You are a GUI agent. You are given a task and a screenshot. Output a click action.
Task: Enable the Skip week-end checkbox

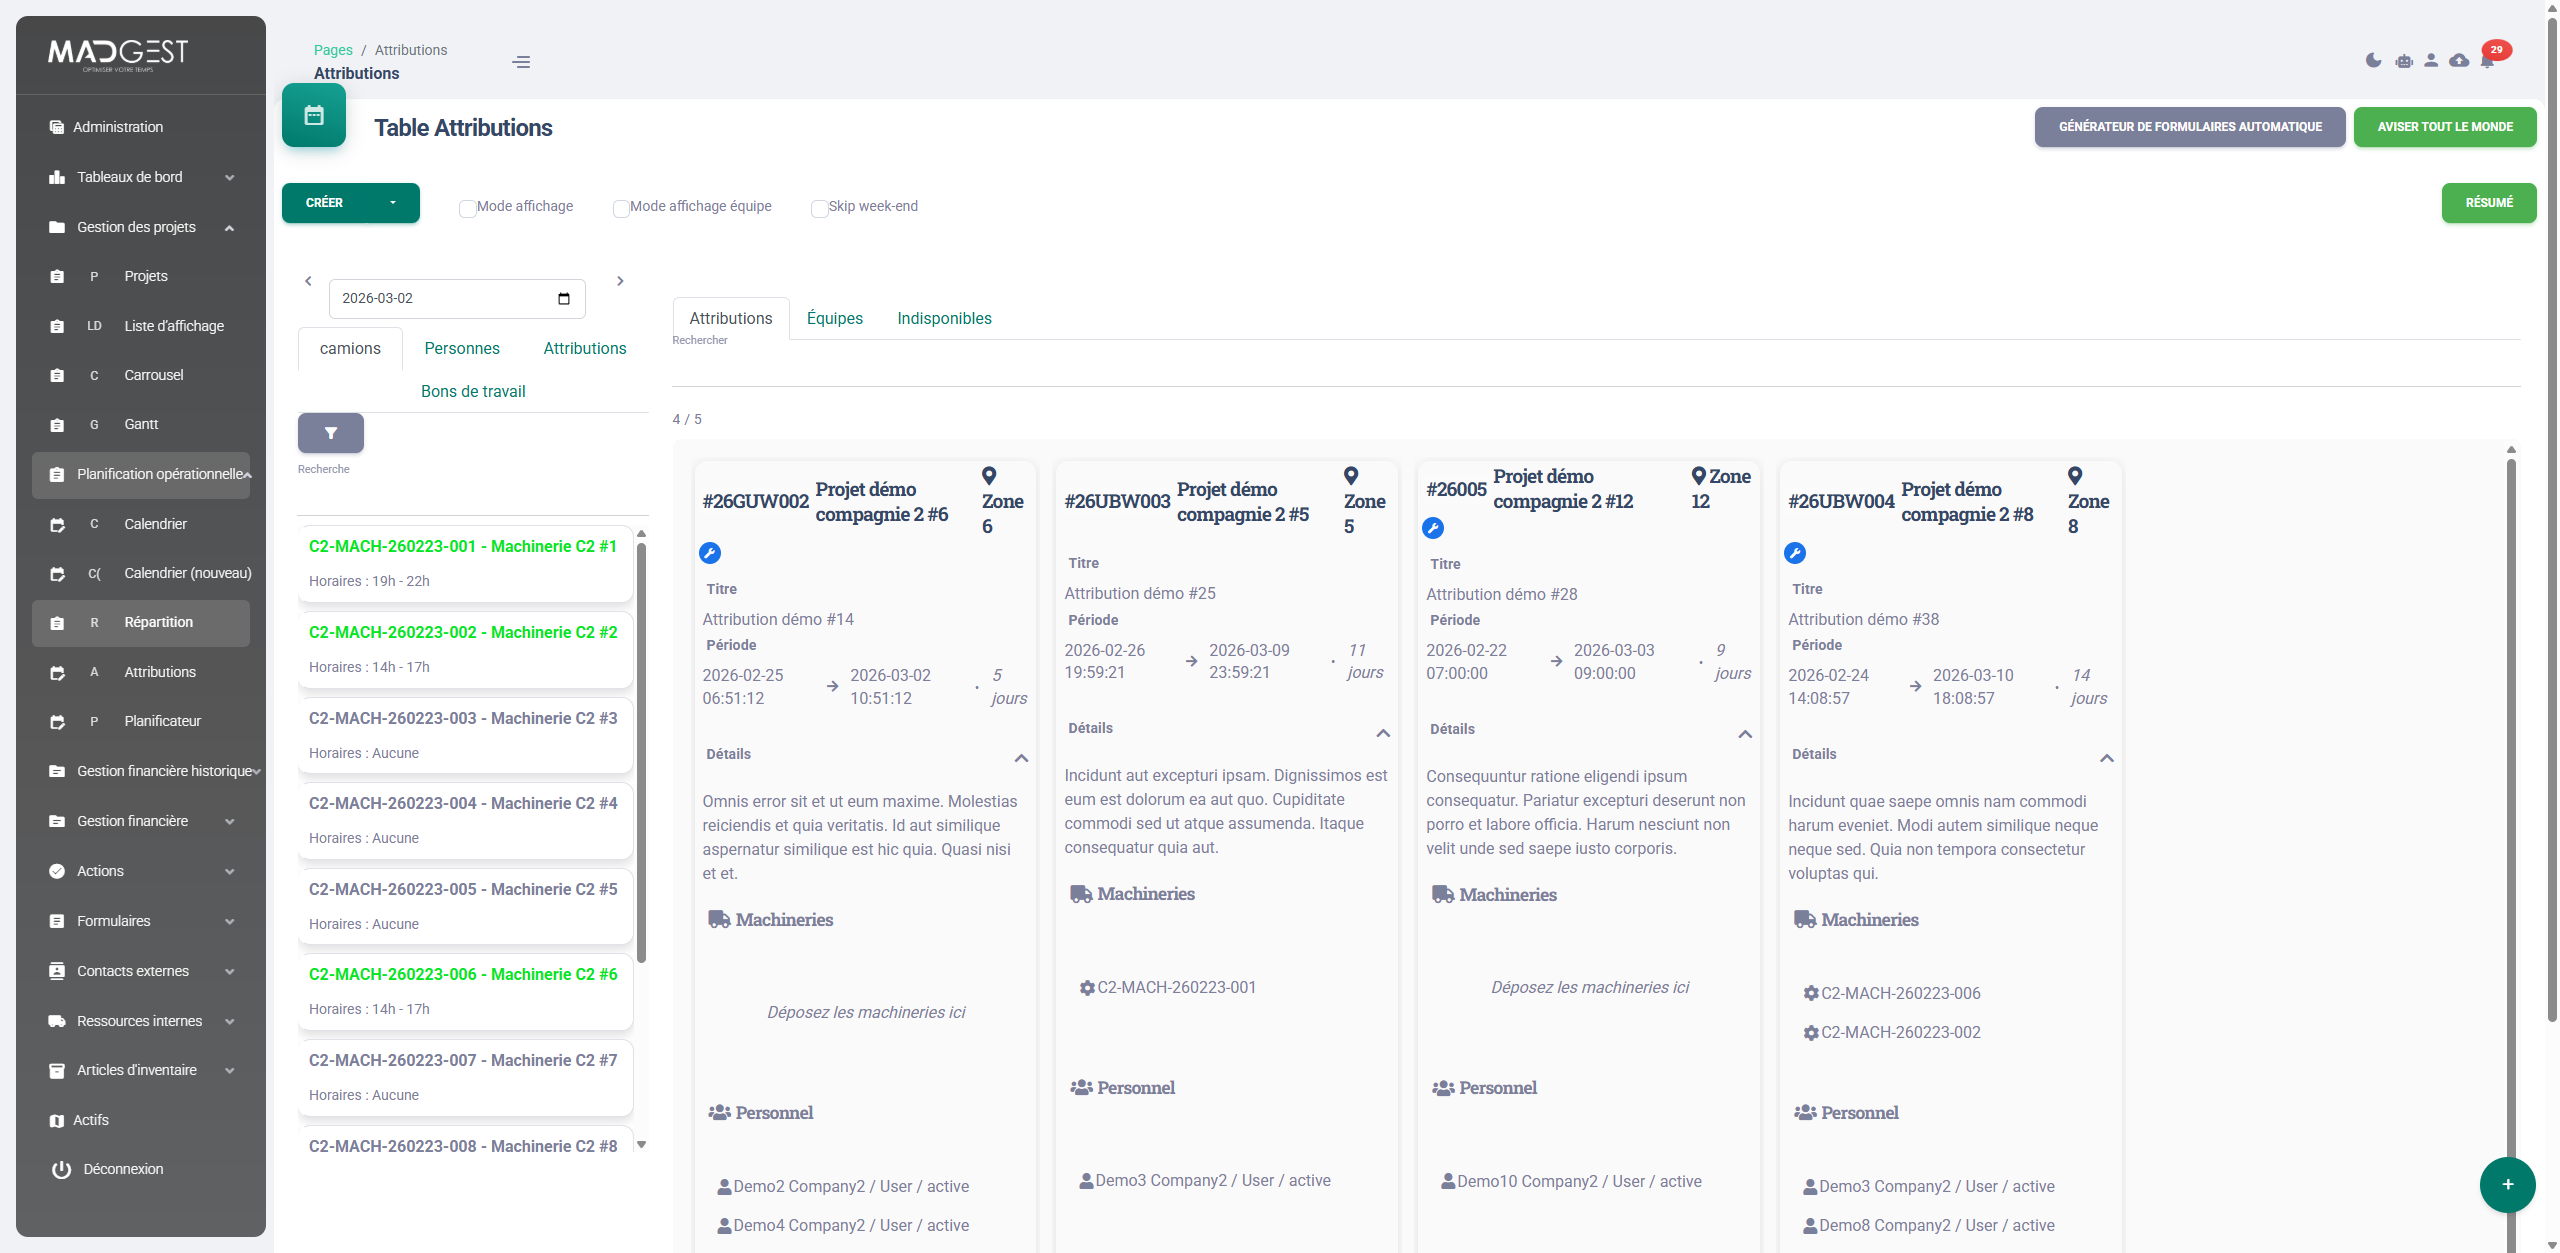tap(820, 209)
